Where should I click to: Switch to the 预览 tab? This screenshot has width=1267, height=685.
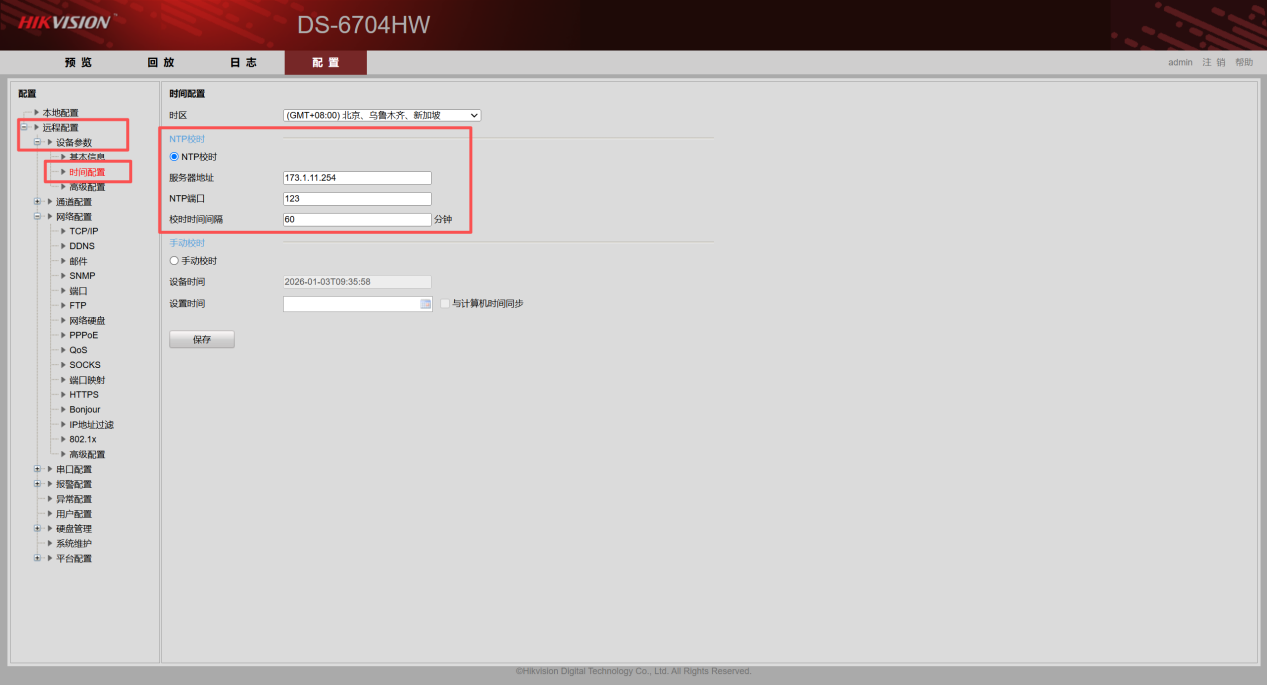pyautogui.click(x=78, y=63)
